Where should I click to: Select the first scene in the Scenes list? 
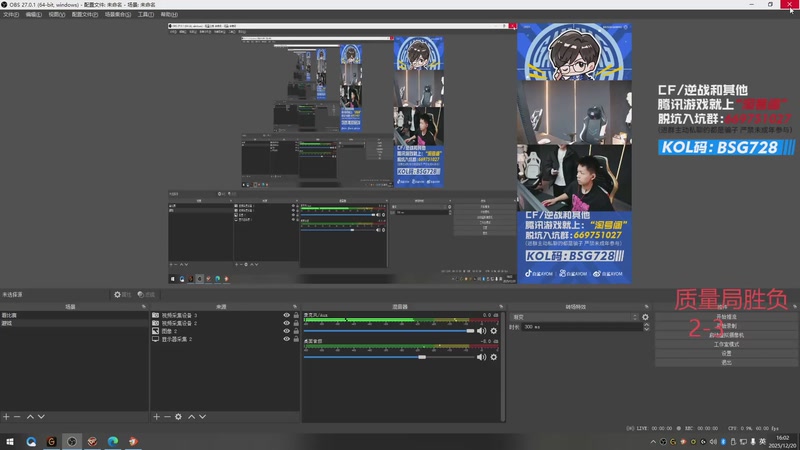click(x=74, y=315)
